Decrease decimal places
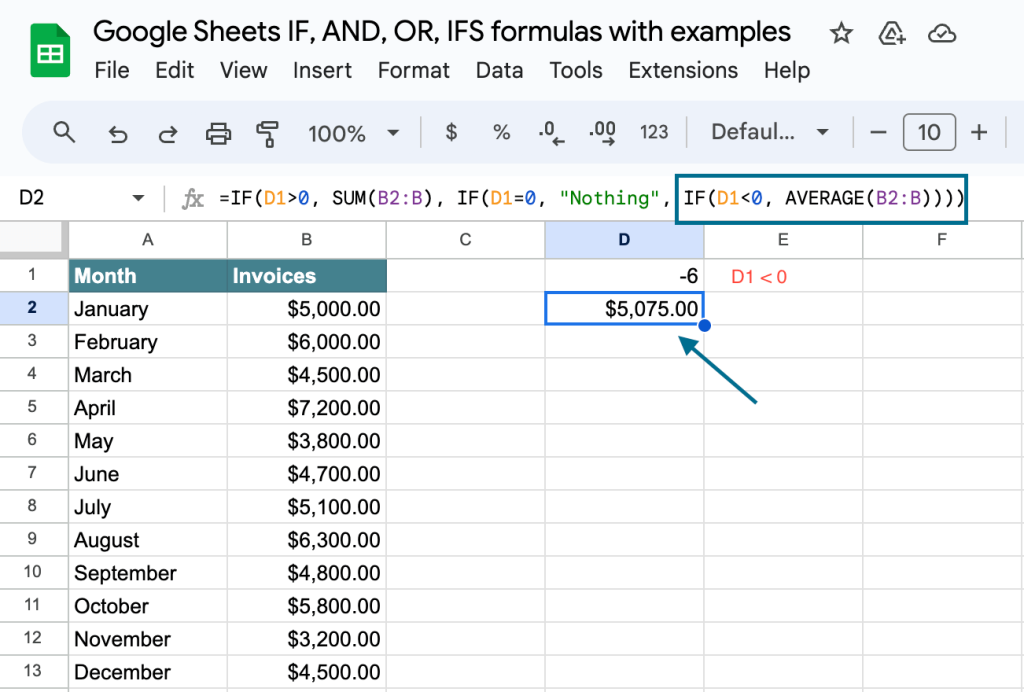The width and height of the screenshot is (1024, 692). pyautogui.click(x=551, y=133)
